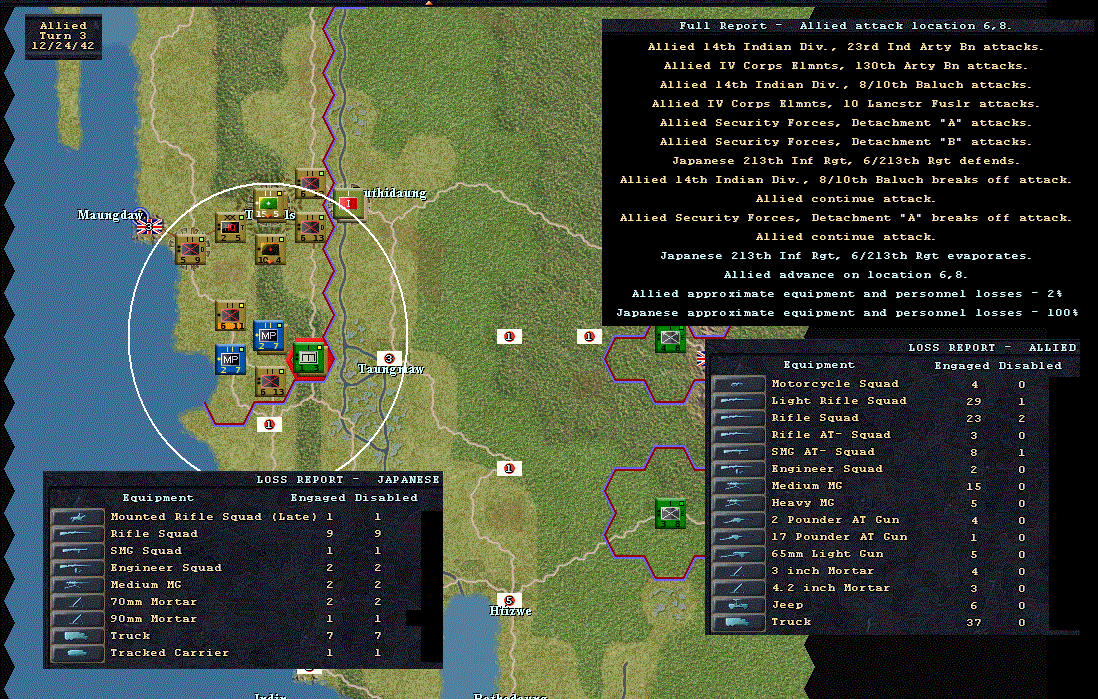The height and width of the screenshot is (699, 1098).
Task: Click the Japanese 'Disabled' column header
Action: click(x=386, y=498)
